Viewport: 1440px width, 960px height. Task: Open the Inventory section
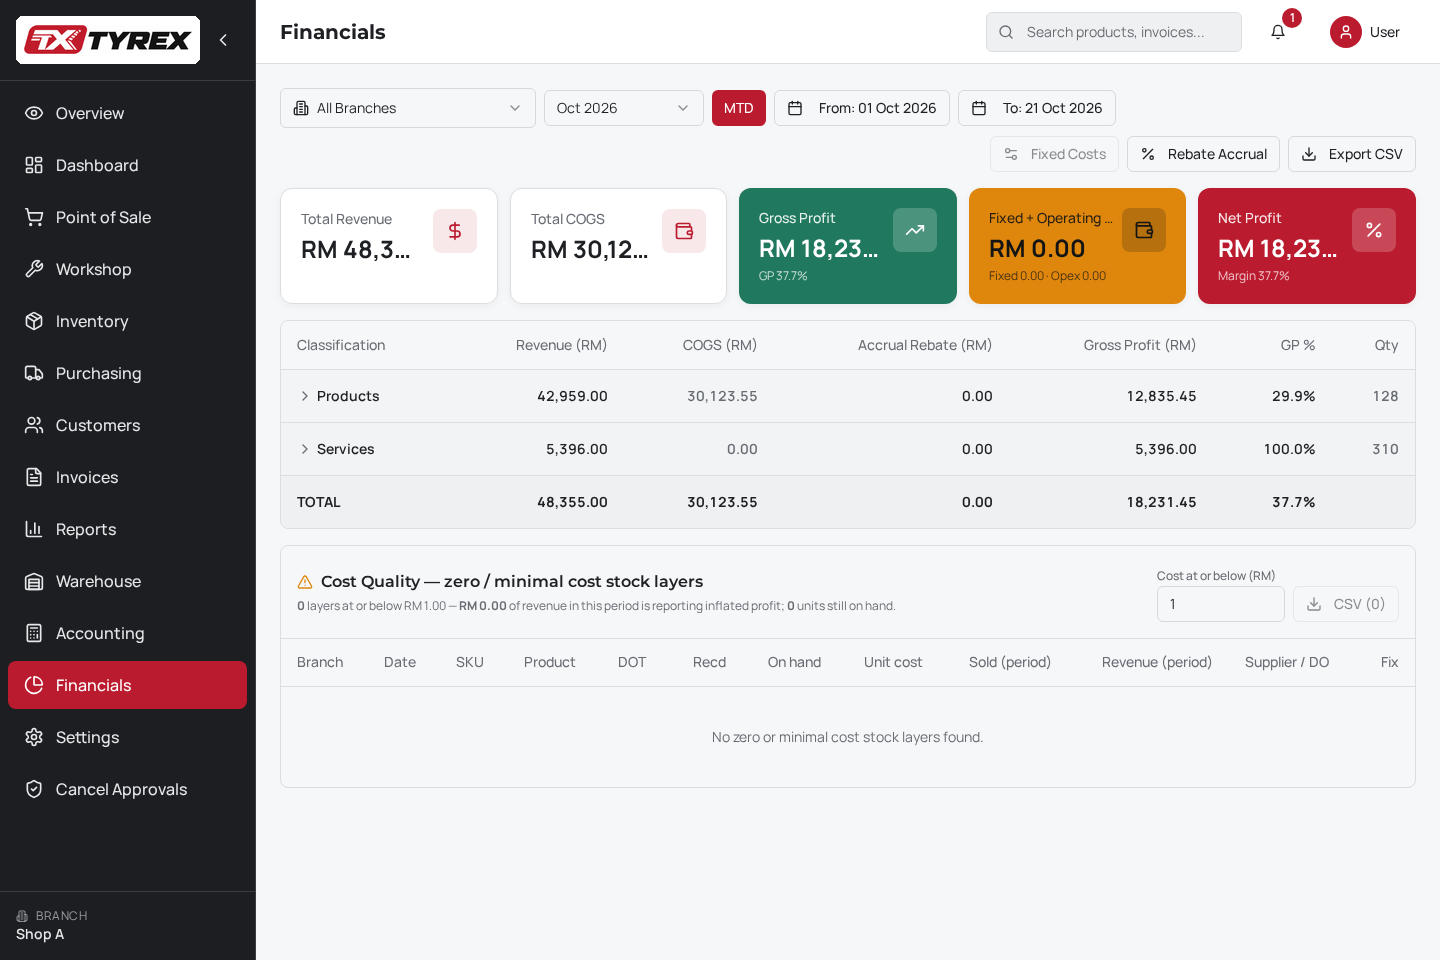(127, 321)
